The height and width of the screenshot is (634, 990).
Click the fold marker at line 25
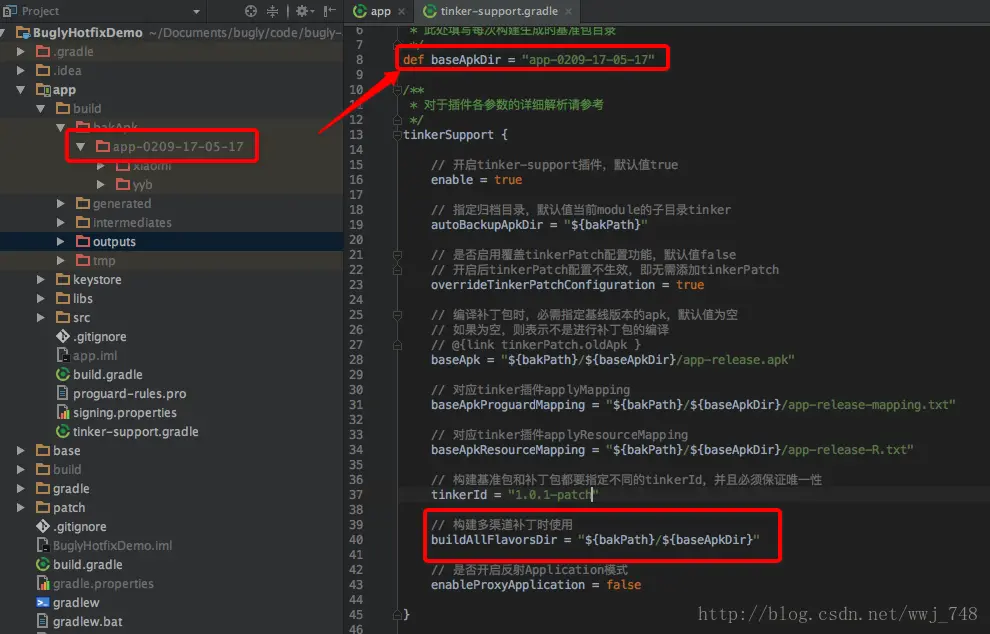point(397,314)
